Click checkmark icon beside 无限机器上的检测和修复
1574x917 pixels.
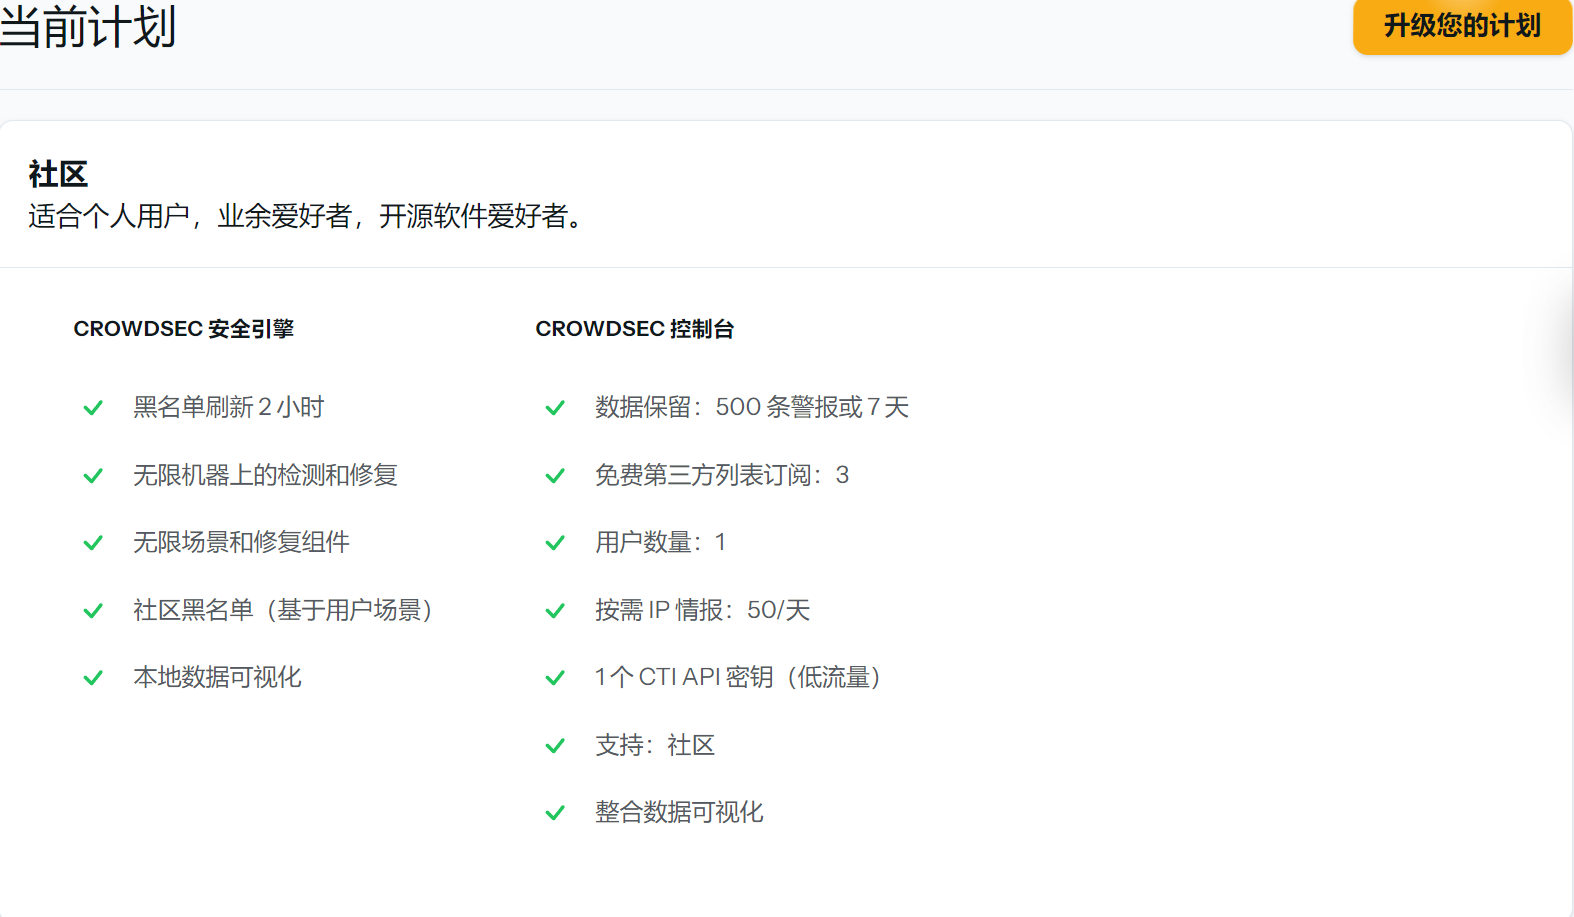point(93,476)
